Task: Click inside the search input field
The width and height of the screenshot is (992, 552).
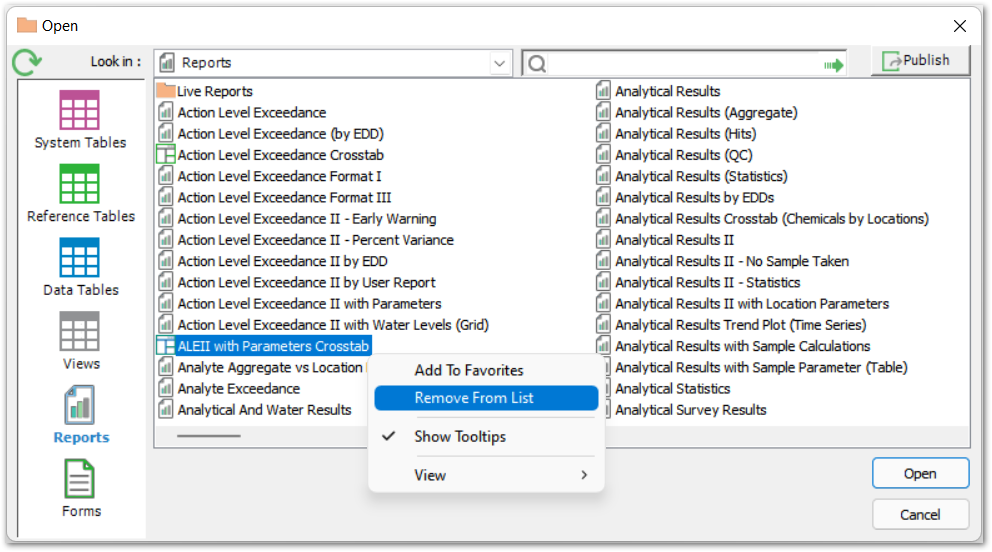Action: tap(680, 64)
